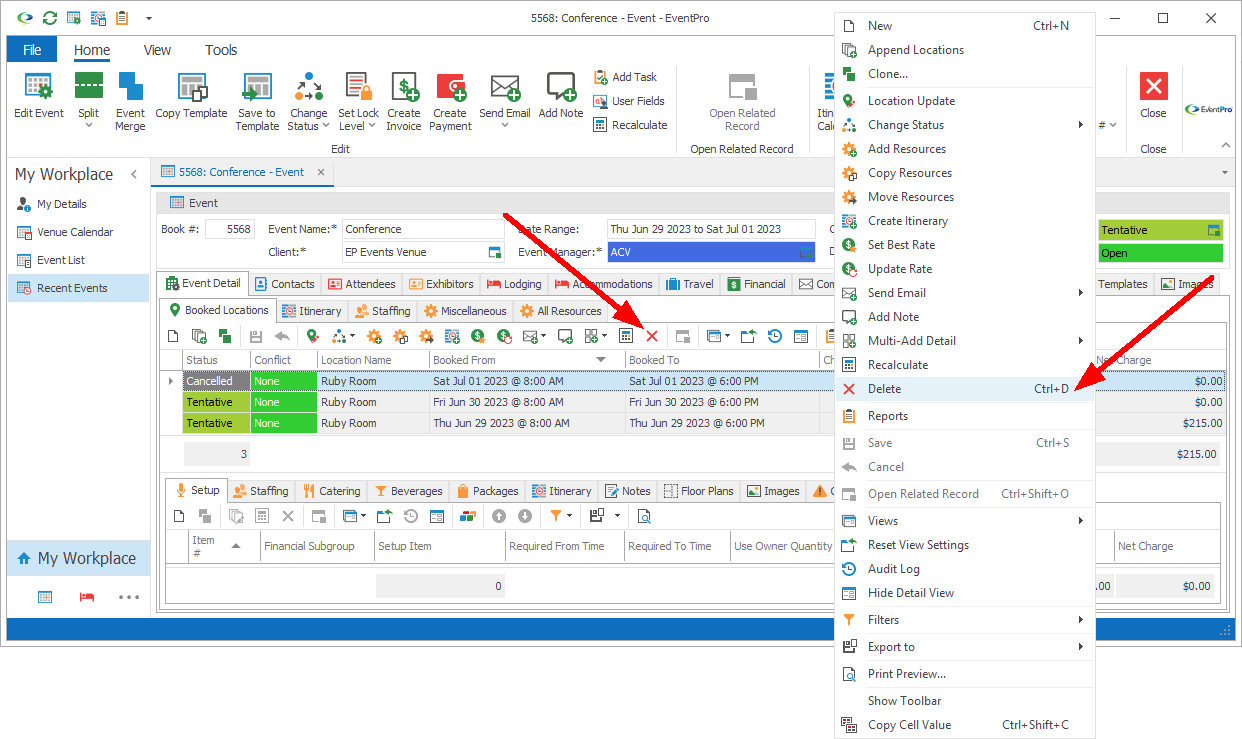Click the refresh icon in the title bar
Screen dimensions: 1242x739
(50, 18)
